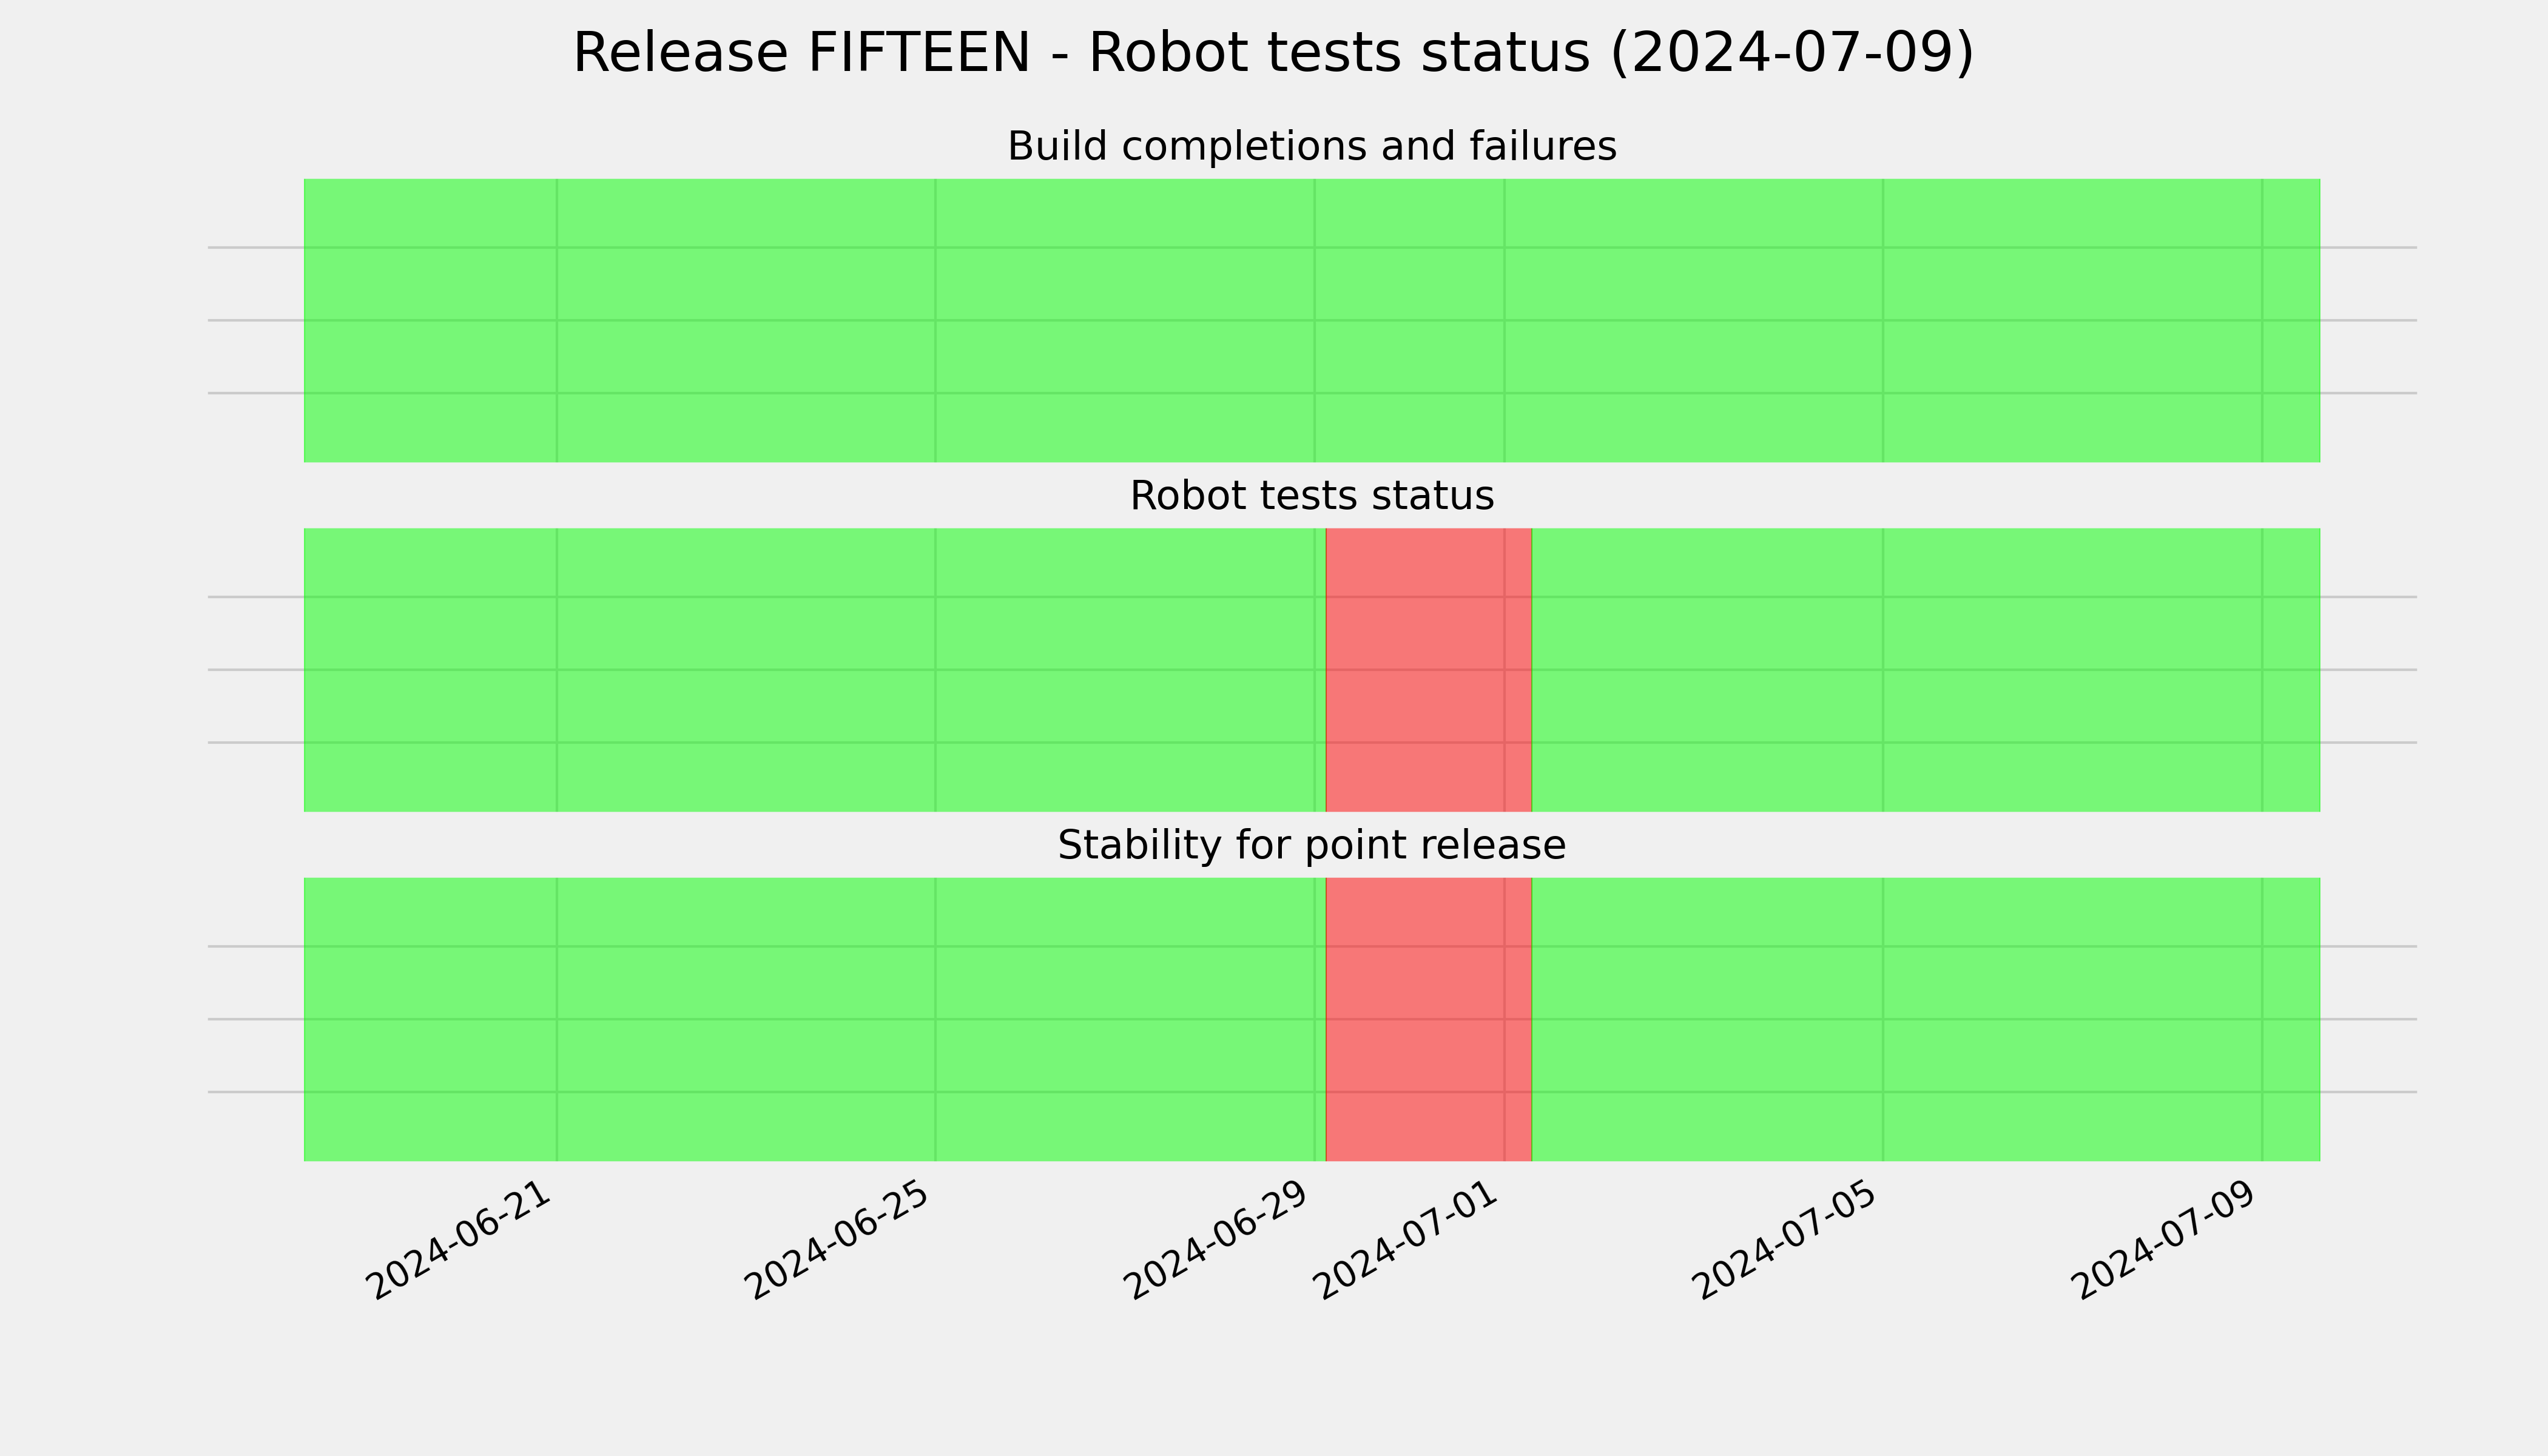The image size is (2548, 1456).
Task: Click Robot tests green region after 2024-07-05
Action: pos(2101,670)
